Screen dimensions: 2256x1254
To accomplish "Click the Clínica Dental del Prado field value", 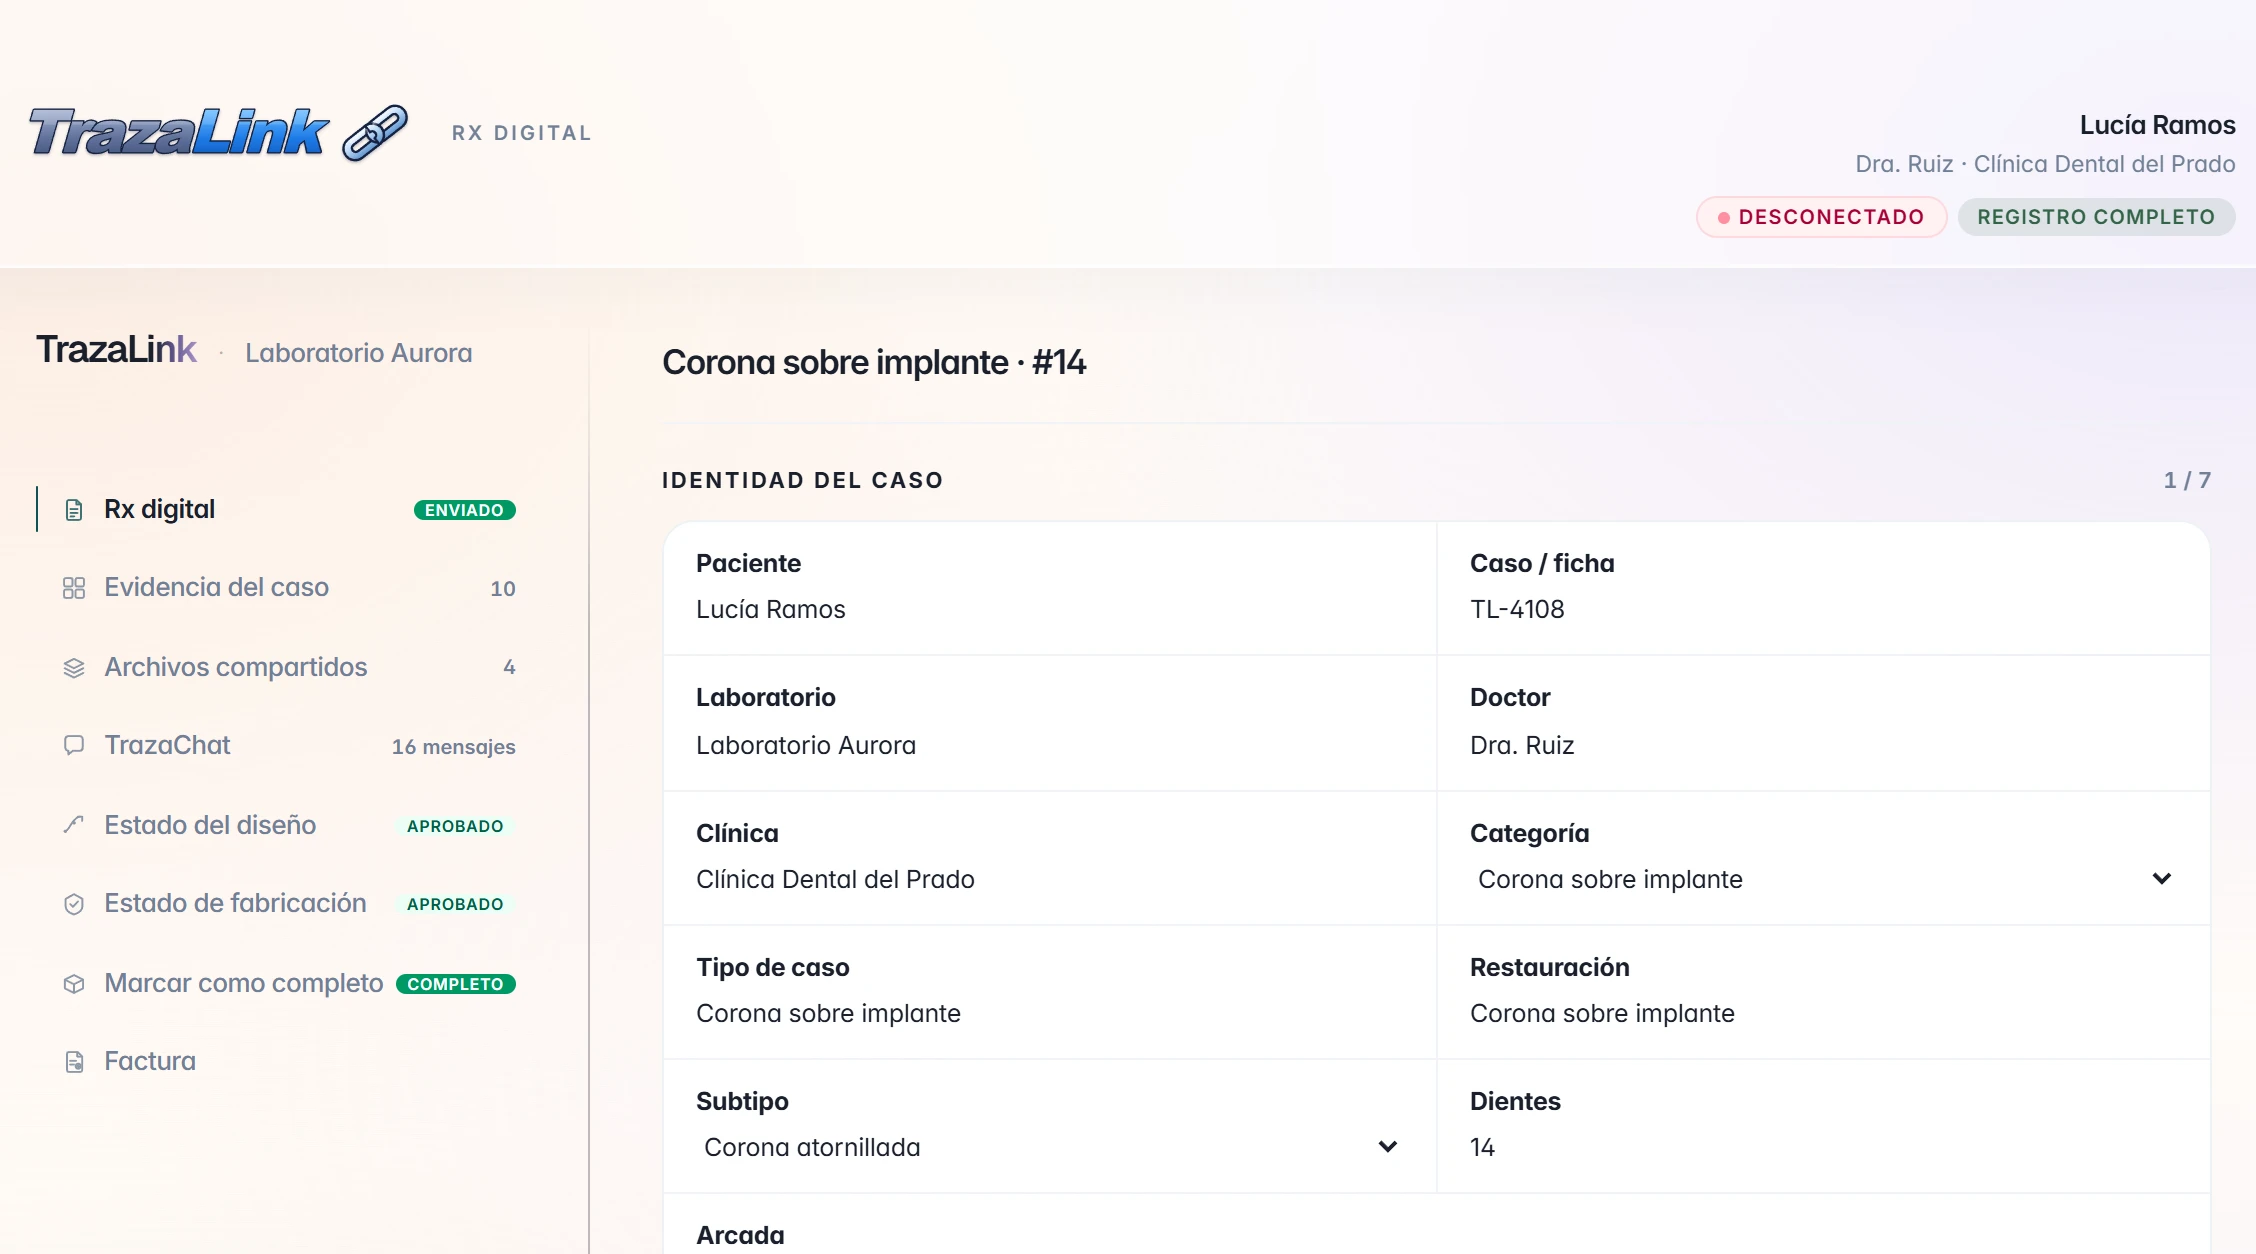I will coord(835,879).
